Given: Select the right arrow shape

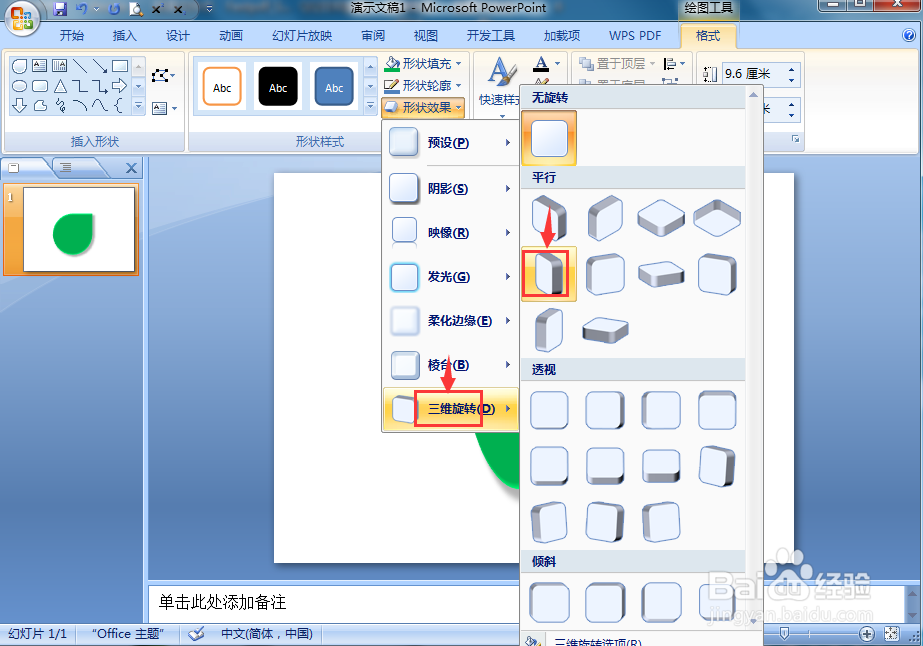Looking at the screenshot, I should [x=119, y=87].
